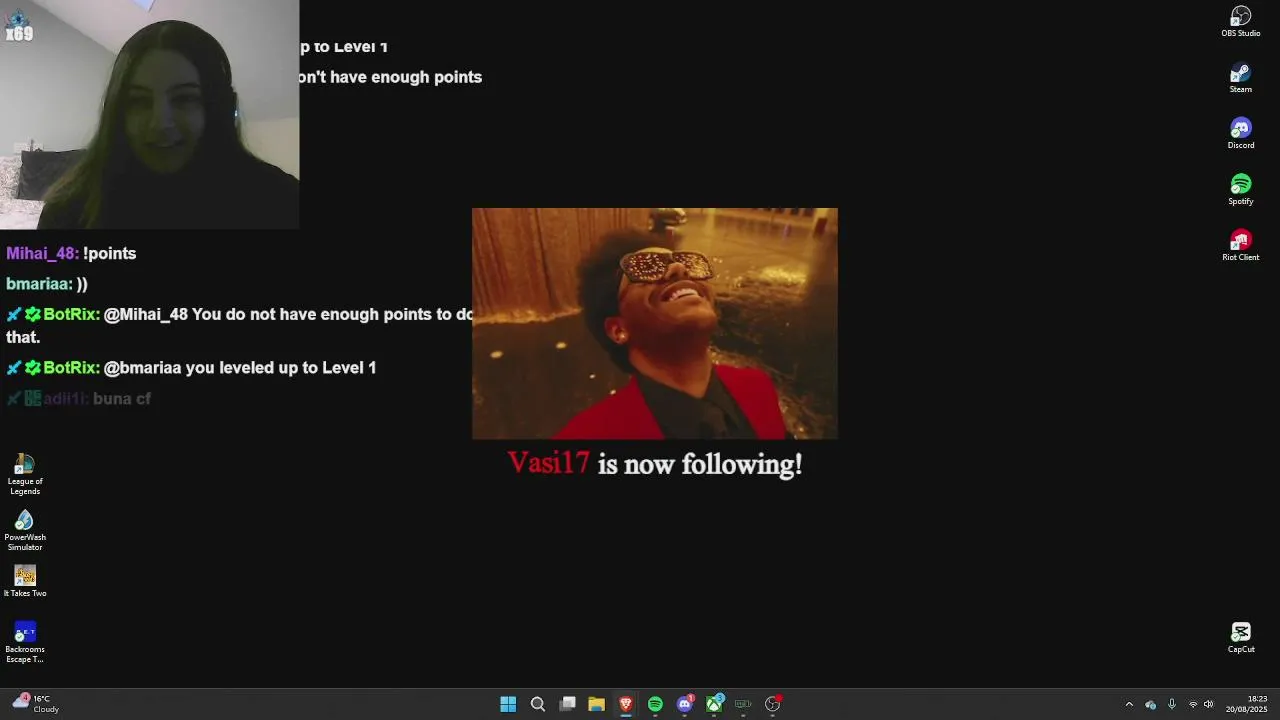
Task: Click the Weeknd follow alert image
Action: [x=655, y=323]
